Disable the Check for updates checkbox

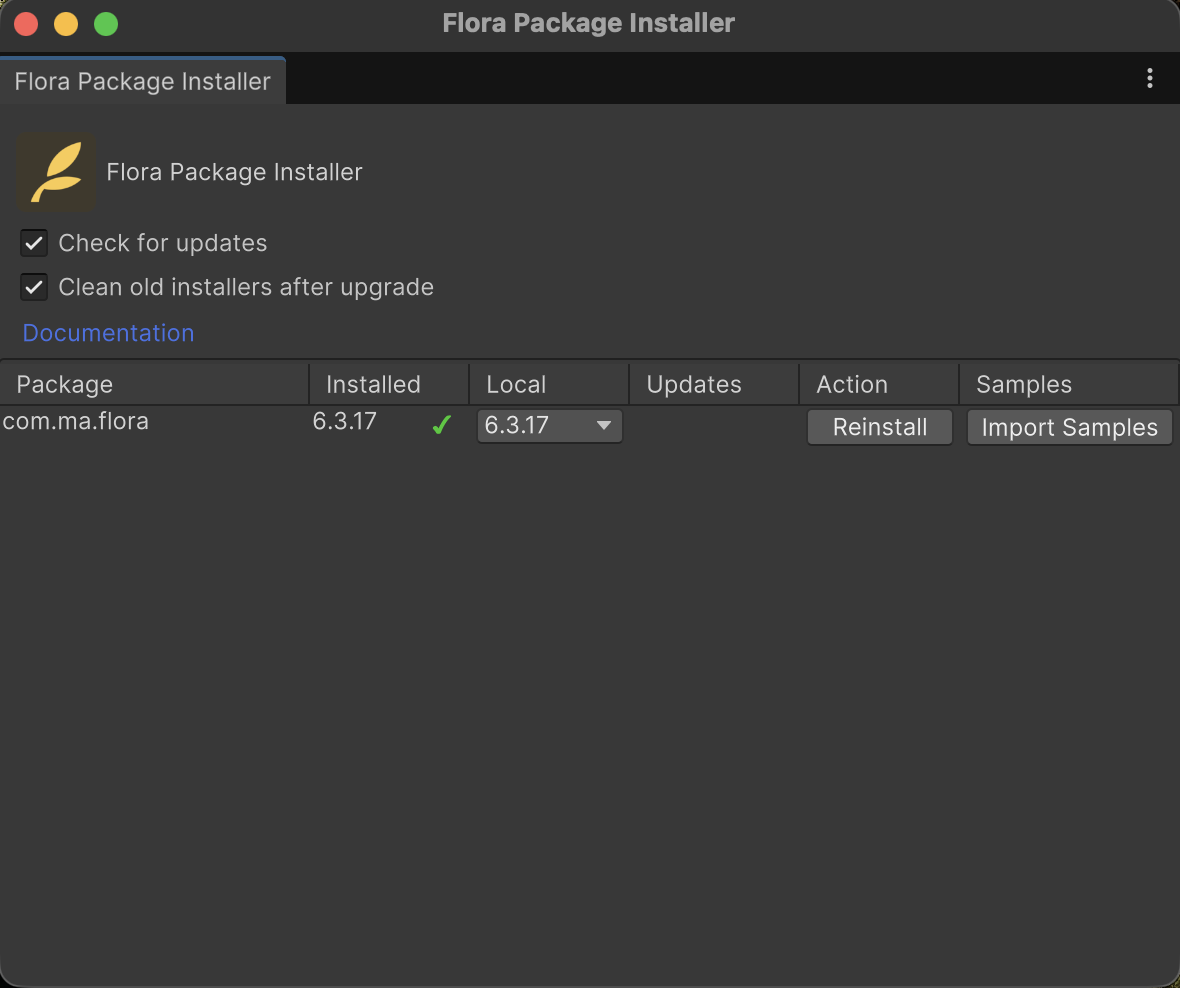(34, 243)
